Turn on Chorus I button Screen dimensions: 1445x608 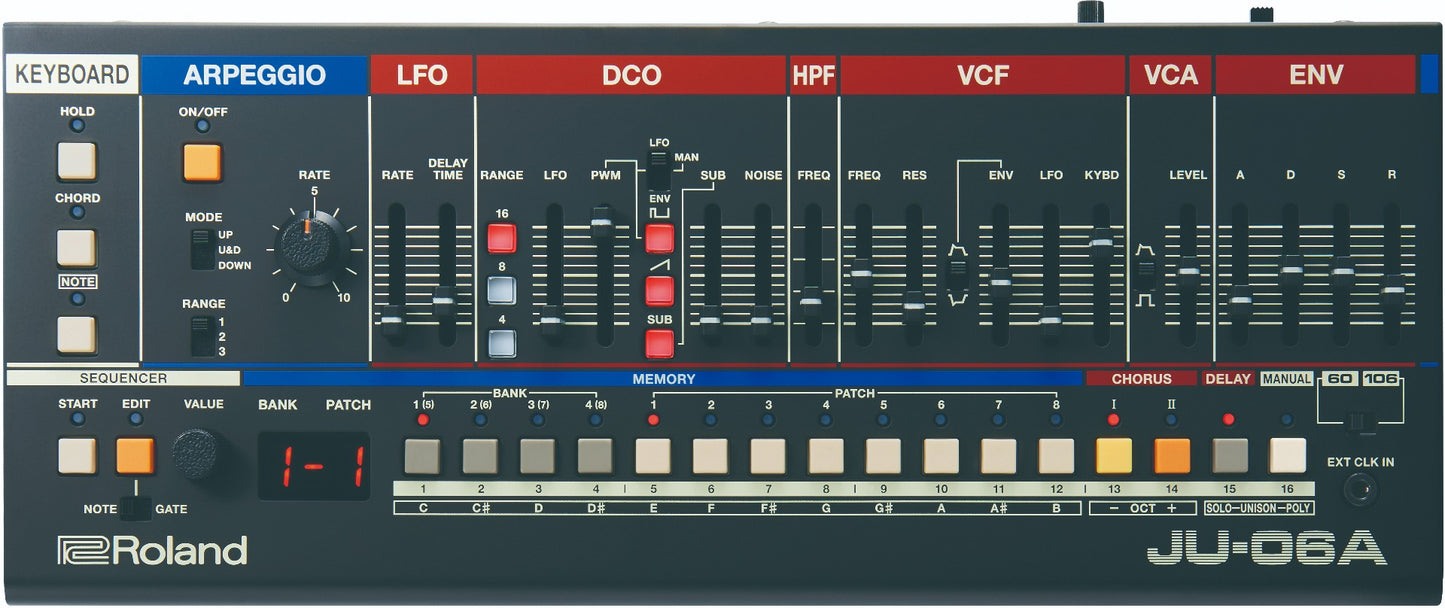1114,456
